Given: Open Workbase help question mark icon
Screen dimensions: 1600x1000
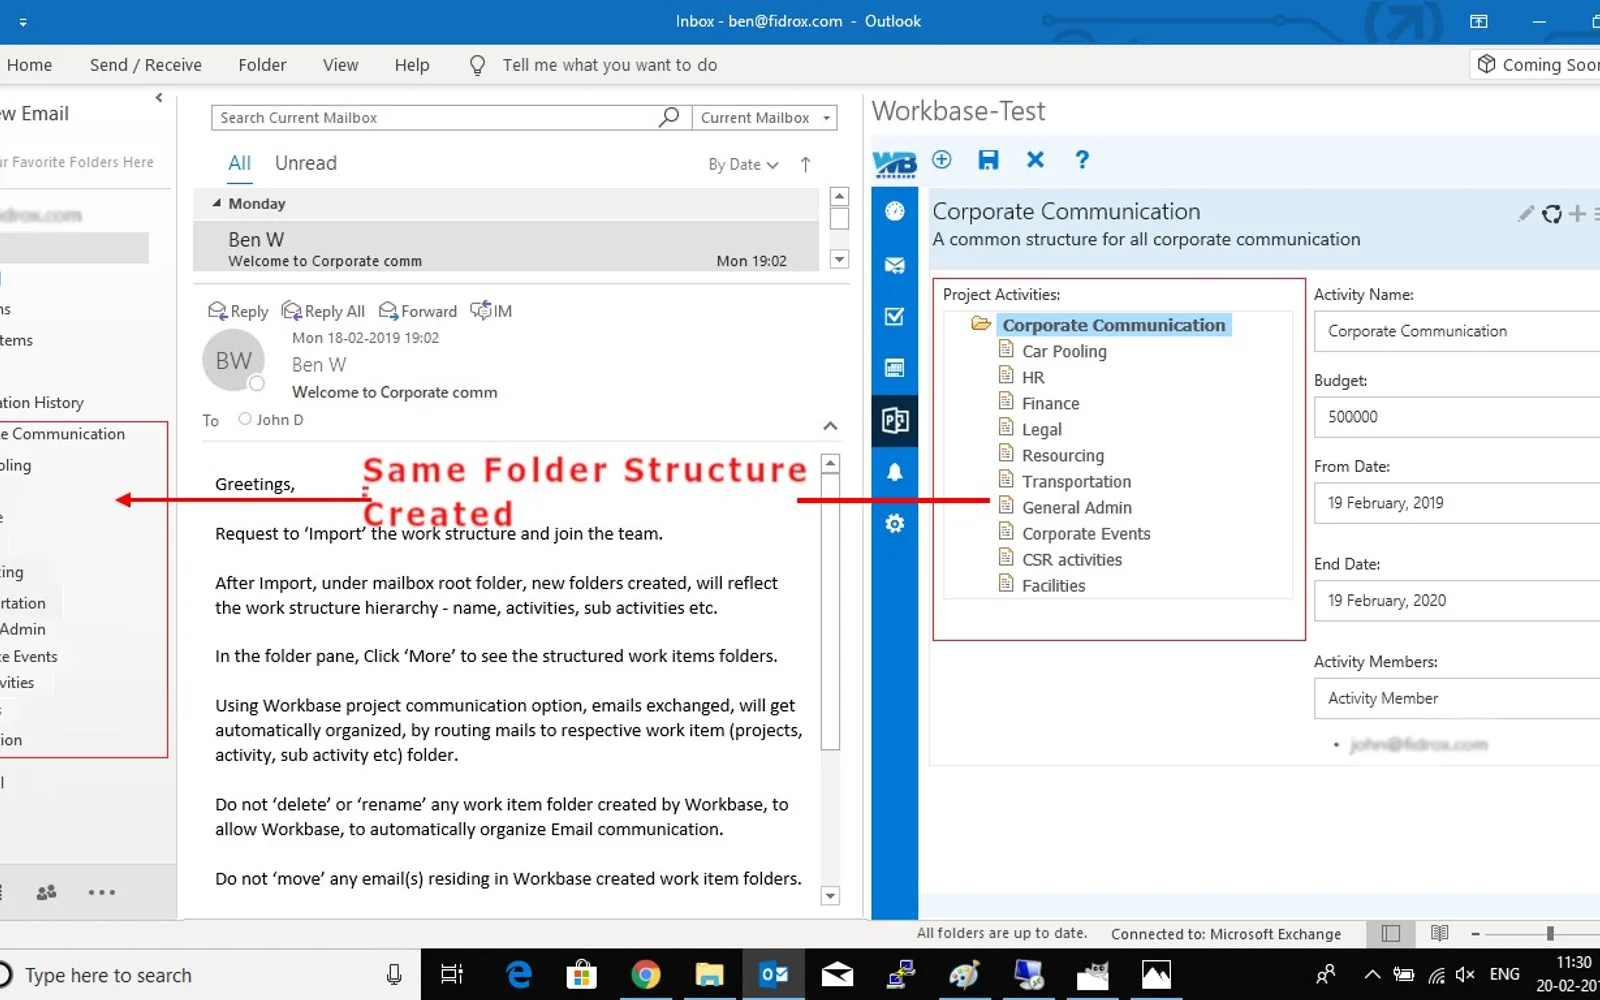Looking at the screenshot, I should coord(1082,160).
